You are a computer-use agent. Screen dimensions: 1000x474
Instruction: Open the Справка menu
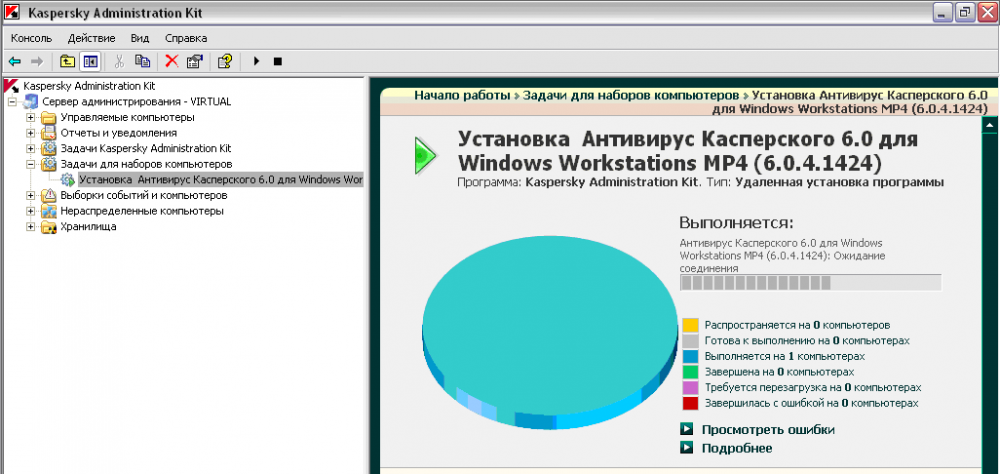tap(186, 38)
